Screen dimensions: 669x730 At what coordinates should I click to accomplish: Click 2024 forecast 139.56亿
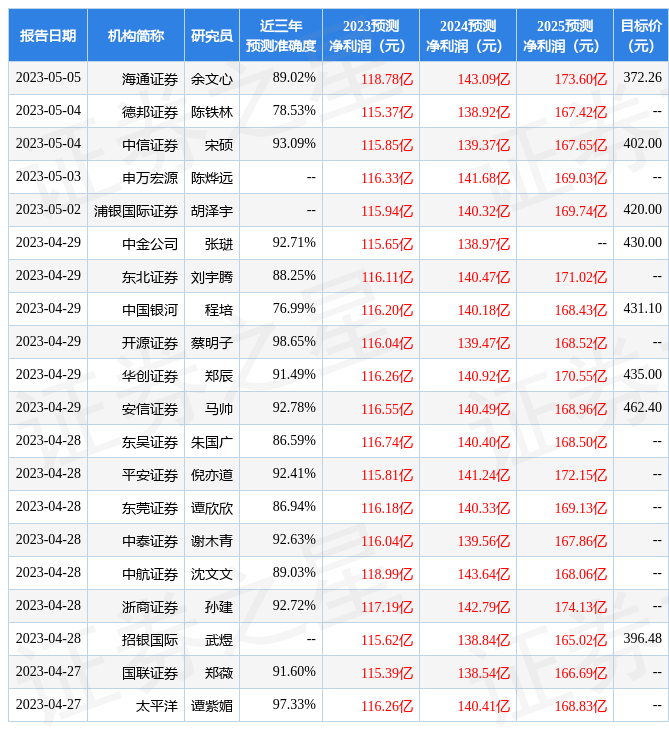tap(484, 541)
